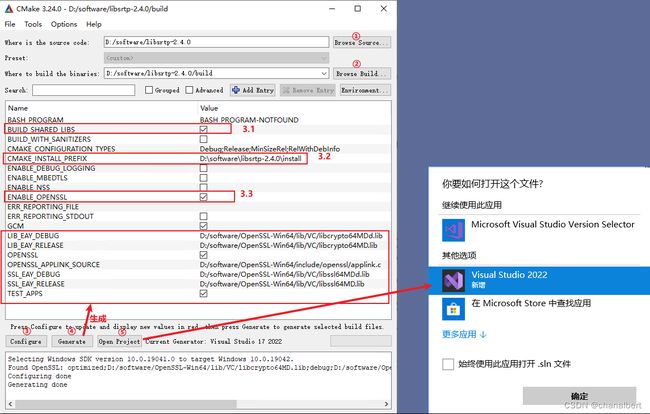Image resolution: width=650 pixels, height=414 pixels.
Task: Select the ERR_REPORTING_FILE row
Action: (198, 207)
